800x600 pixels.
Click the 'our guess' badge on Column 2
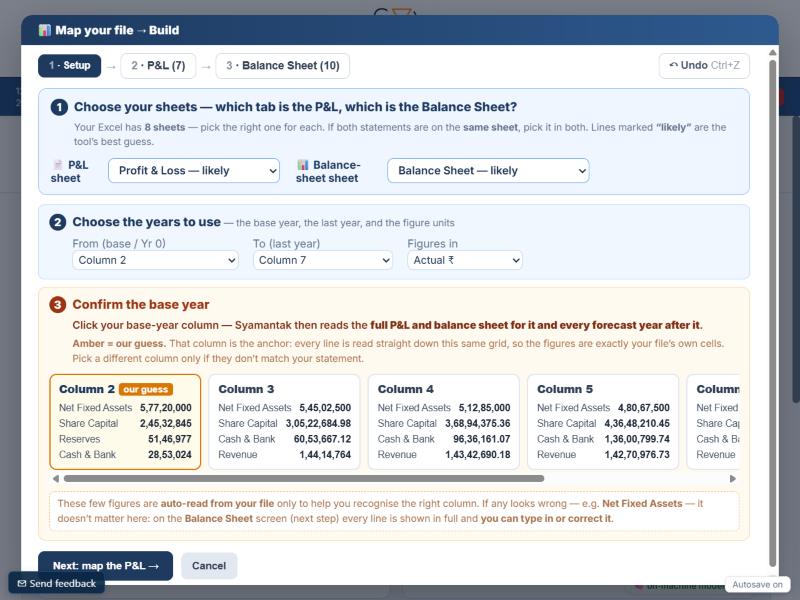[x=146, y=389]
